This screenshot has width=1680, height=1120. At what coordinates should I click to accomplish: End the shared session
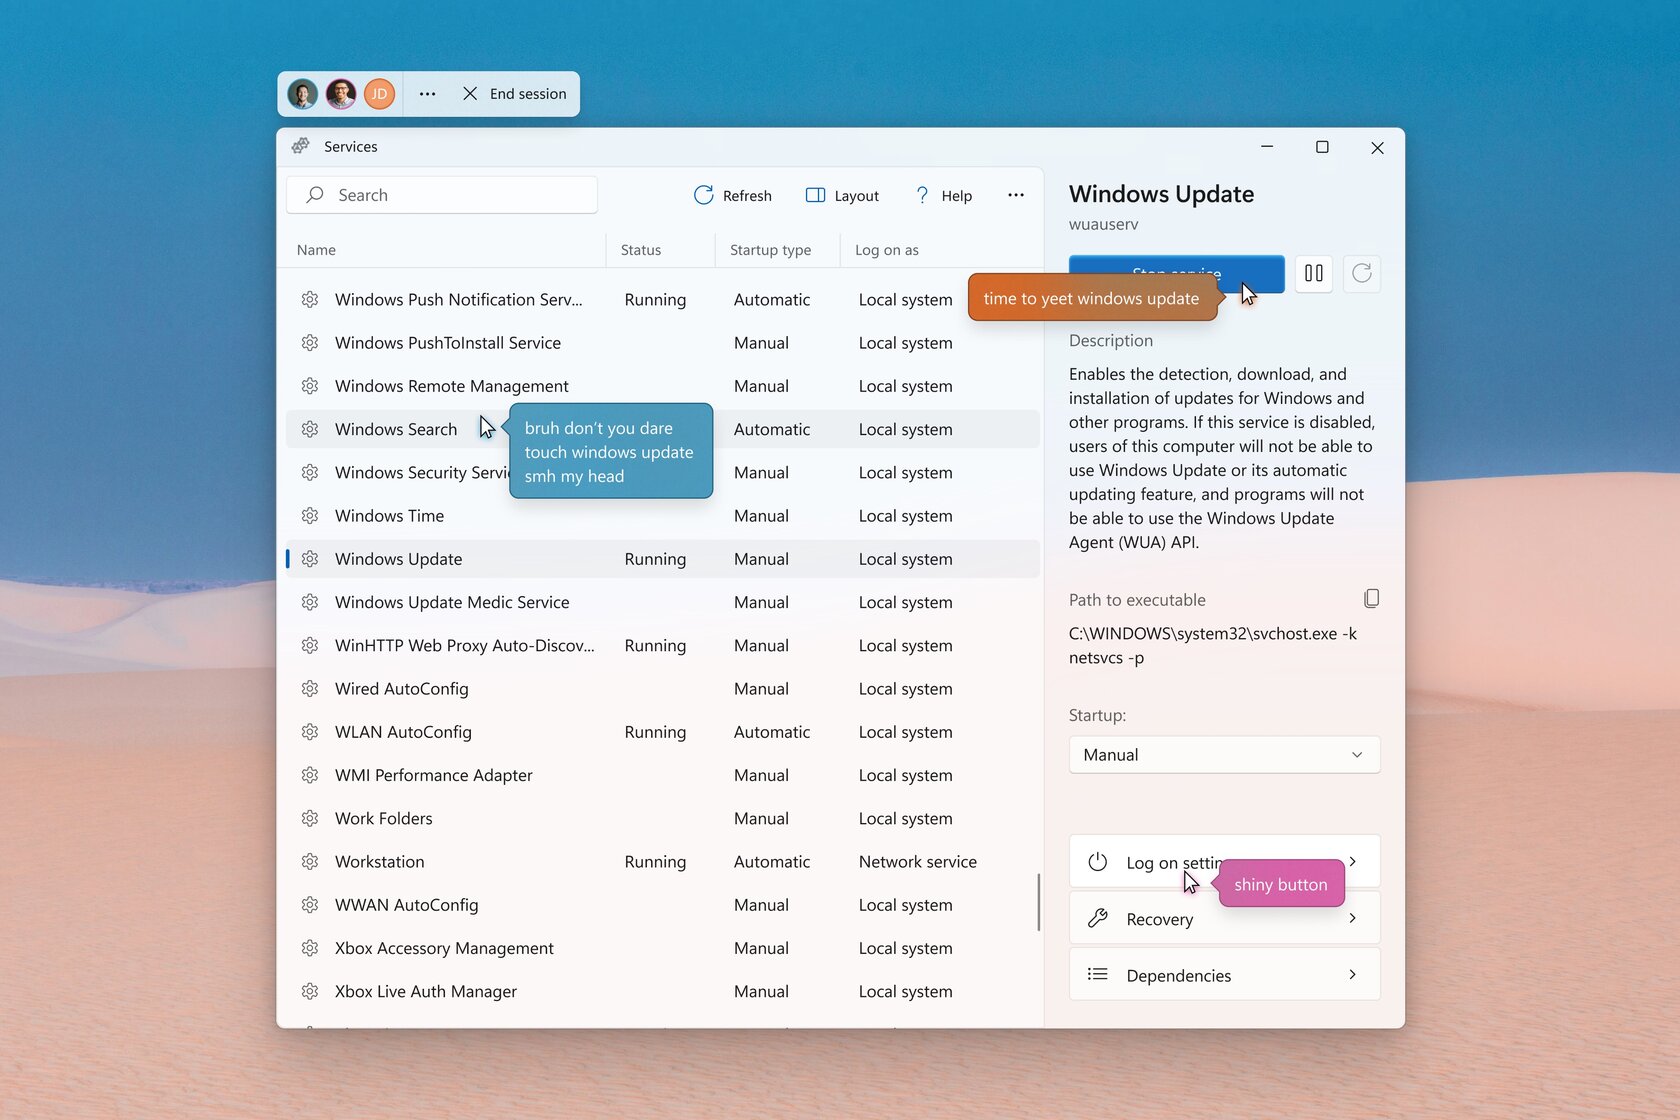click(514, 94)
